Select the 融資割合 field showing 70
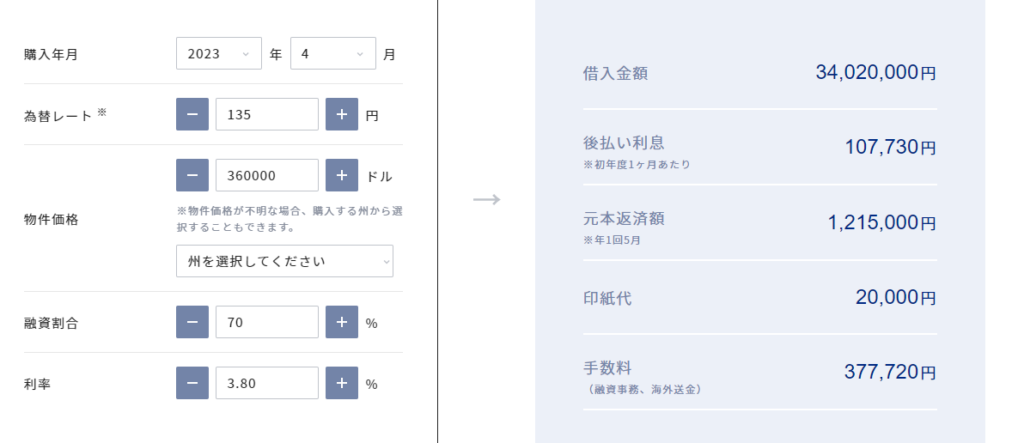The image size is (1024, 443). click(266, 322)
